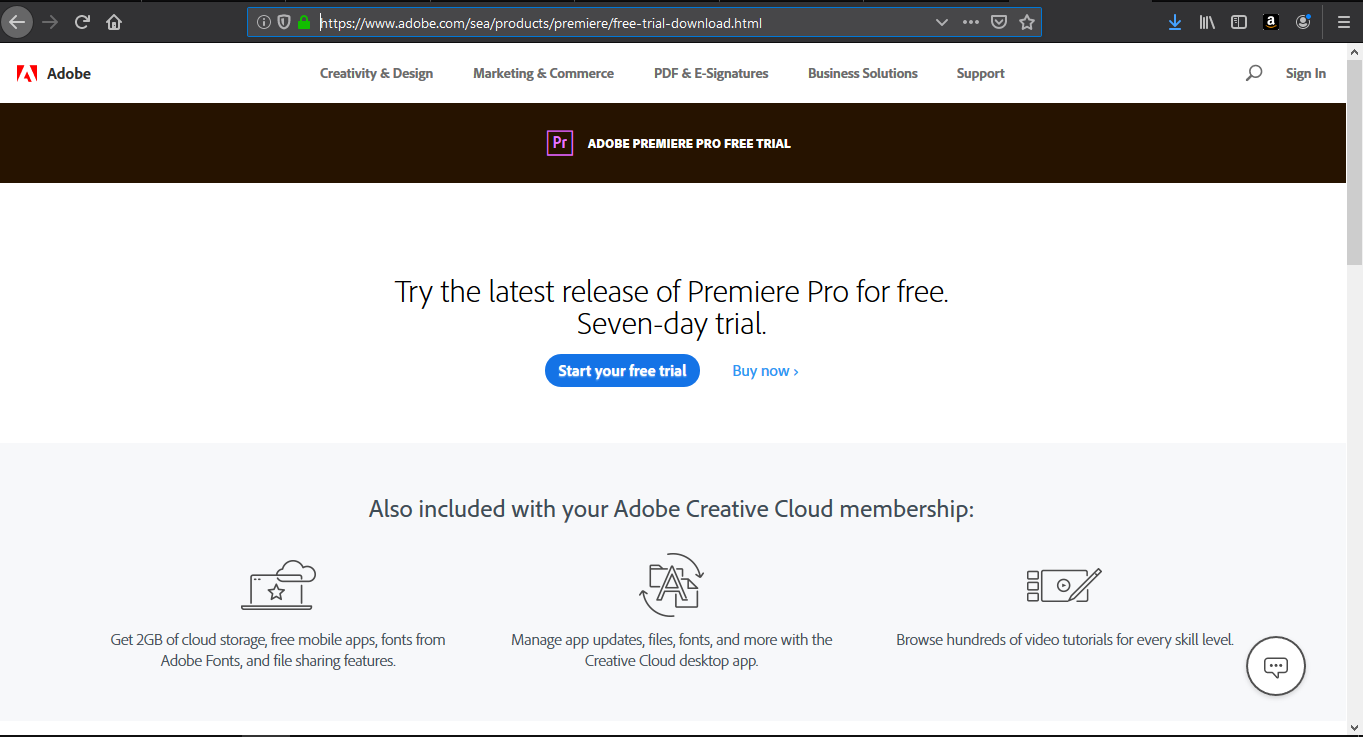Open the PDF & E-Signatures menu
Image resolution: width=1363 pixels, height=737 pixels.
711,73
